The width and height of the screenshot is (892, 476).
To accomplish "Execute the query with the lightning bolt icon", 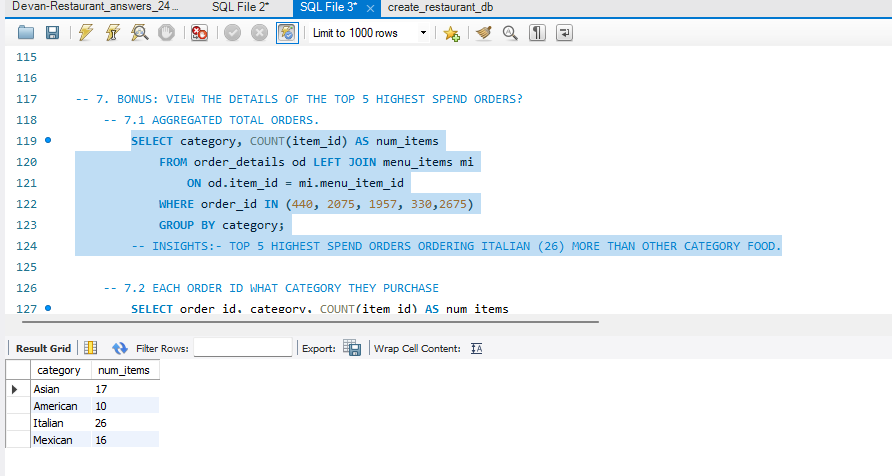I will click(85, 33).
